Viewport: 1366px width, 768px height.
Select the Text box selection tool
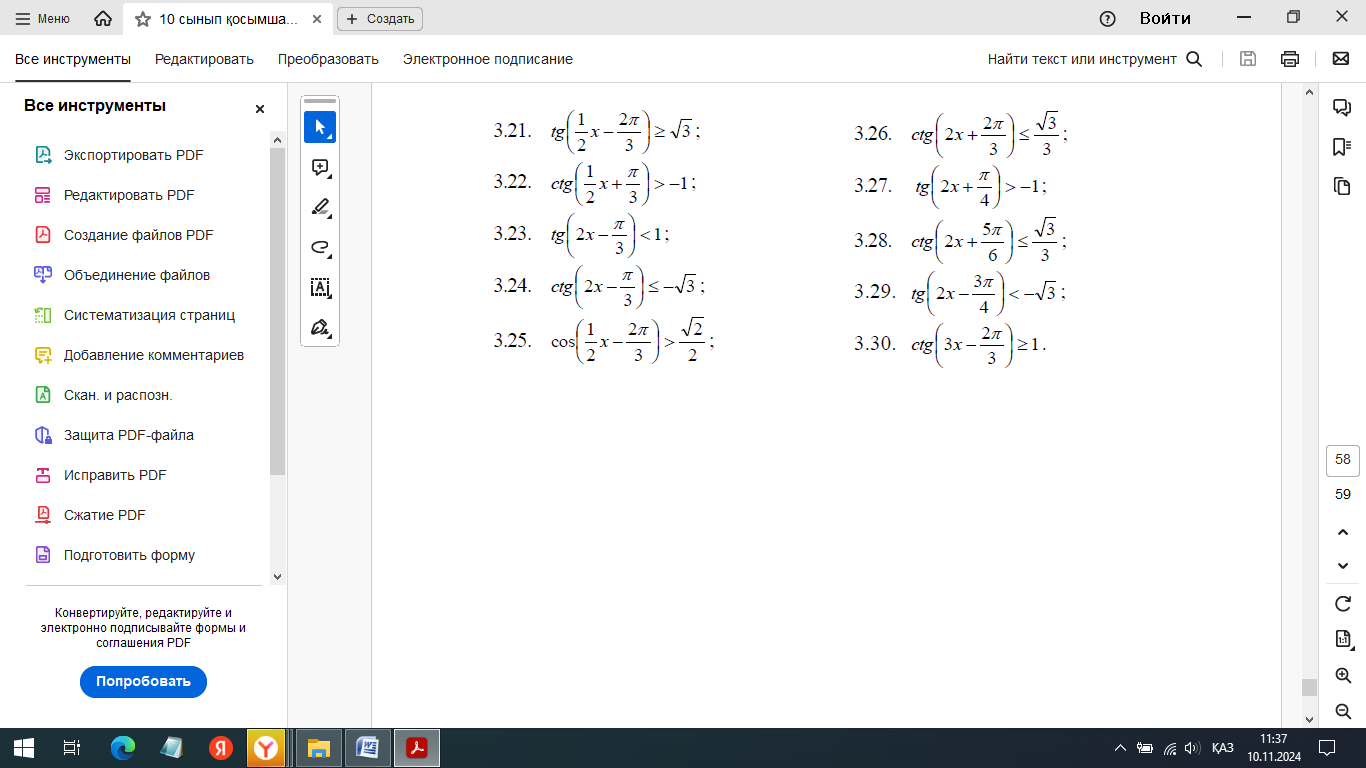pyautogui.click(x=320, y=287)
